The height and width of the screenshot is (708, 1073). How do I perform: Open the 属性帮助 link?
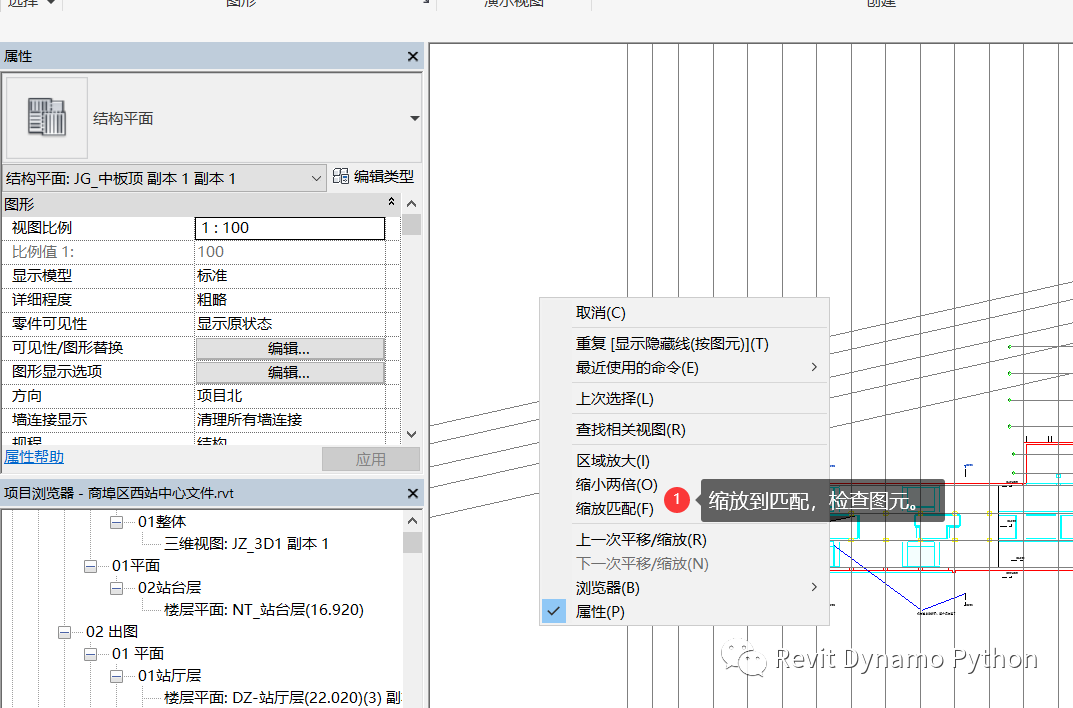pyautogui.click(x=34, y=457)
